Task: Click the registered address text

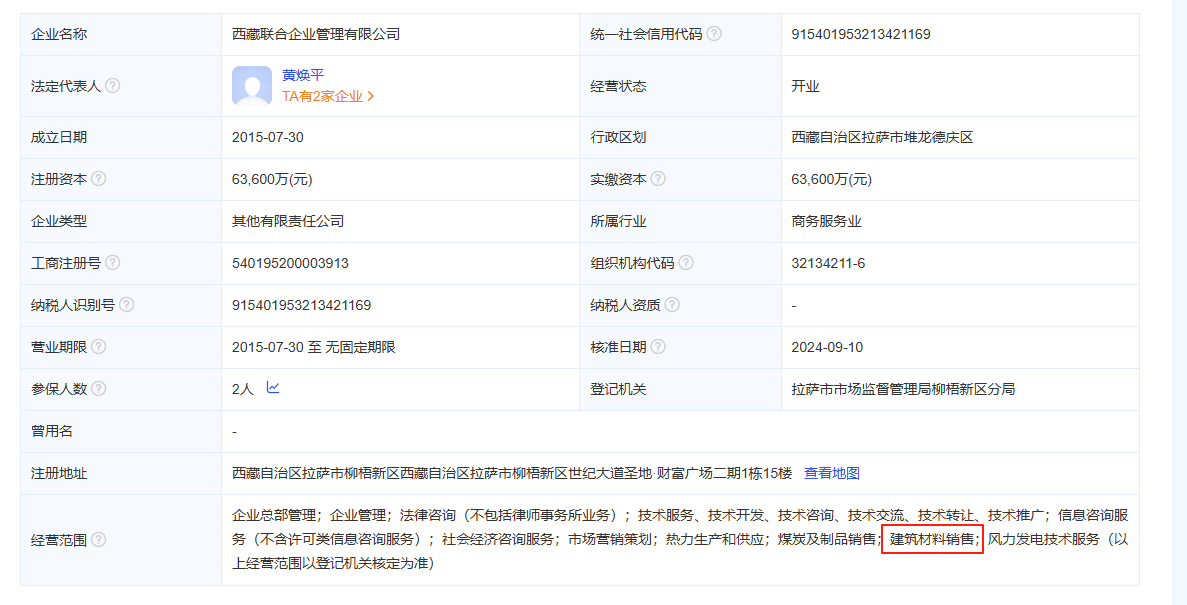Action: [x=512, y=473]
